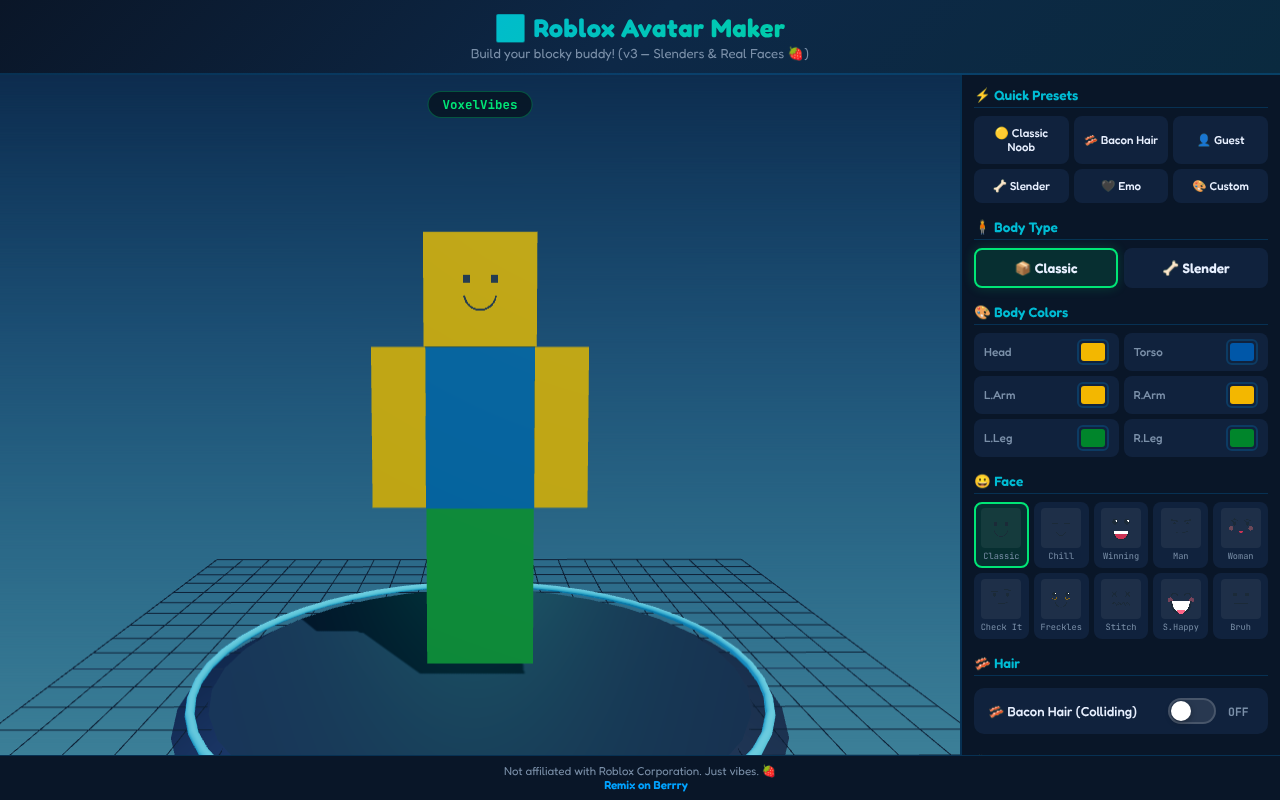Click the VoxelVibes name tag
This screenshot has height=800, width=1280.
coord(479,104)
